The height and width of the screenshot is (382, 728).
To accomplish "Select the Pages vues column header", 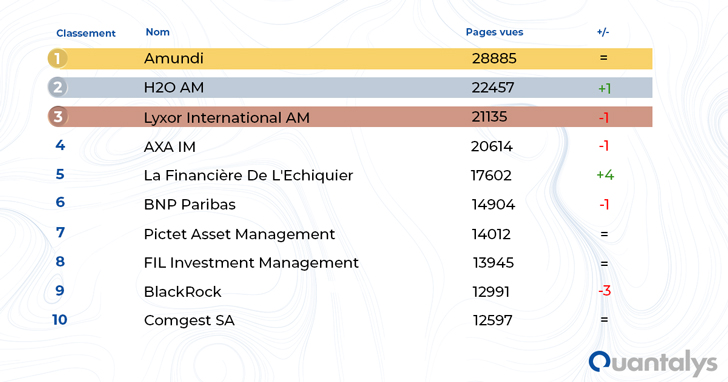I will coord(494,32).
